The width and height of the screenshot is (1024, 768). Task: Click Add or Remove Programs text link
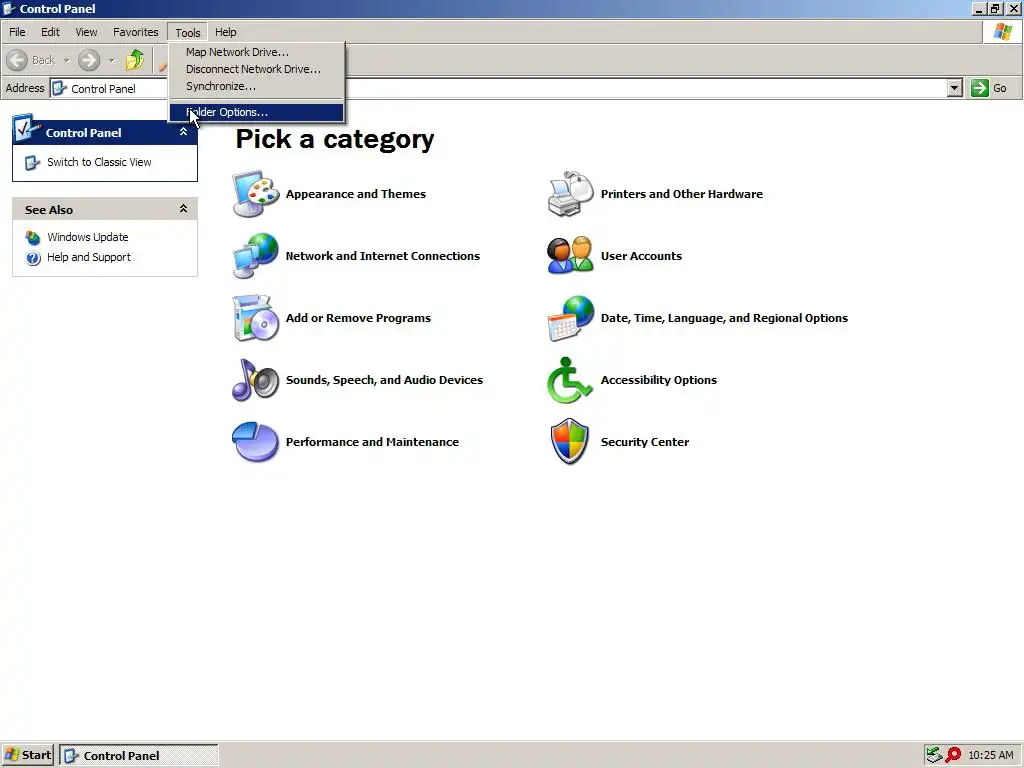point(359,318)
